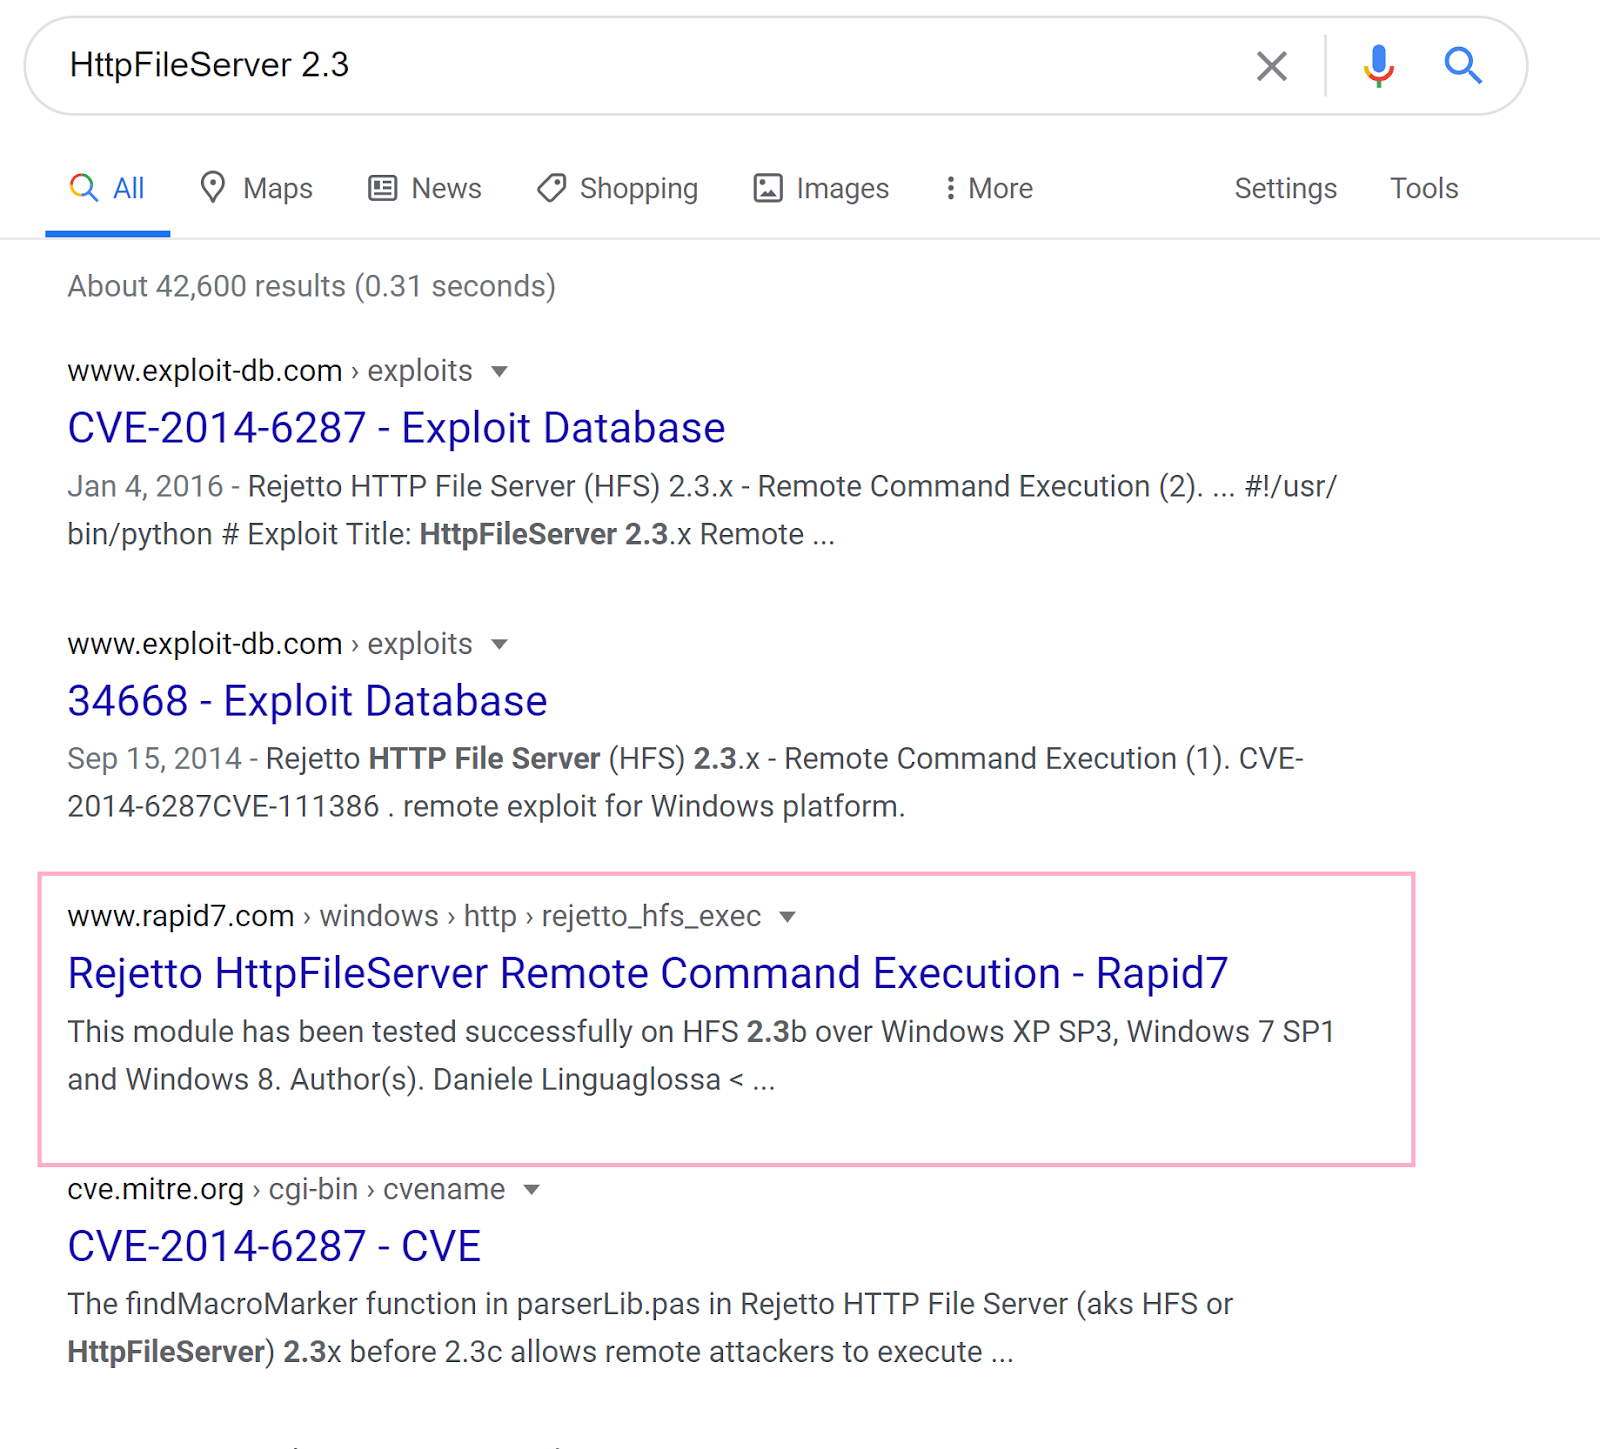This screenshot has width=1600, height=1449.
Task: Expand the second exploit-db result dropdown arrow
Action: (x=500, y=644)
